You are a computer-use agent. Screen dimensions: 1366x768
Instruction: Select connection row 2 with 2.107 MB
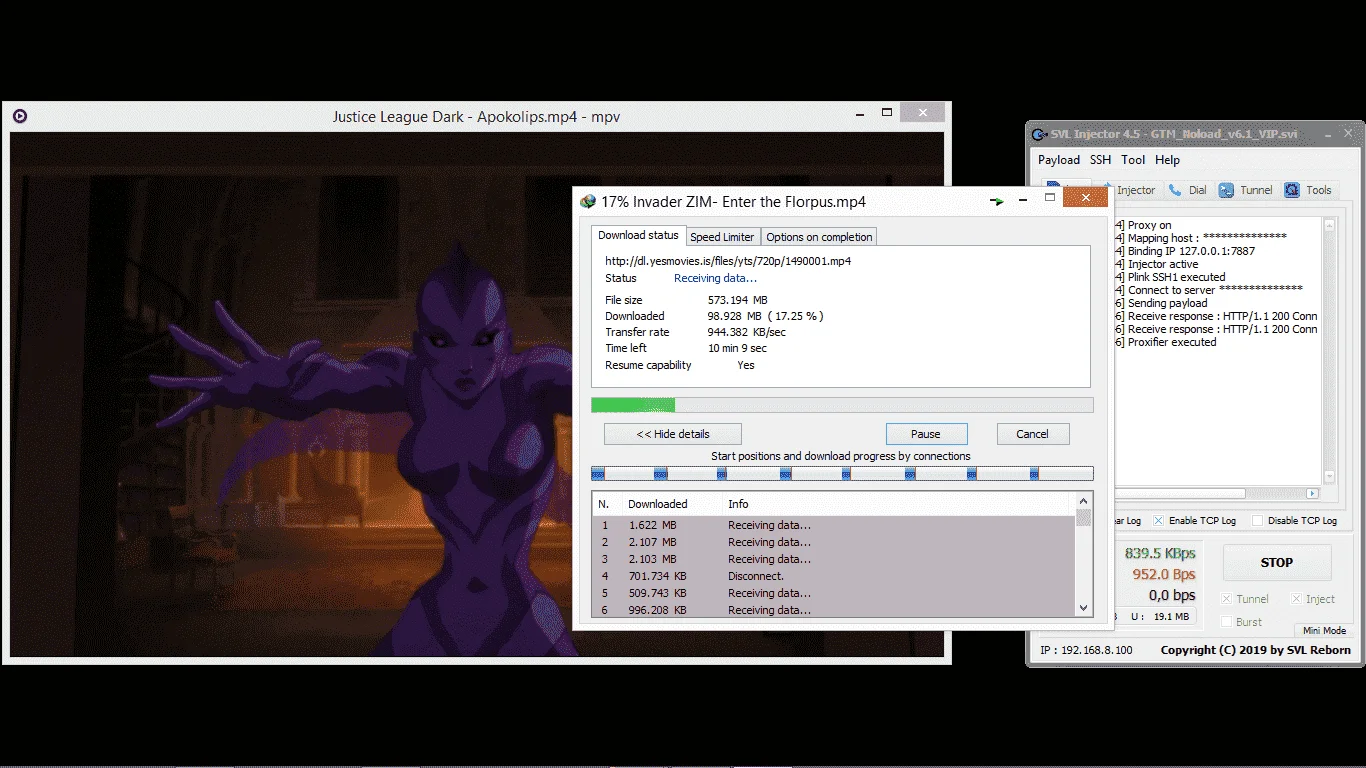pyautogui.click(x=834, y=542)
